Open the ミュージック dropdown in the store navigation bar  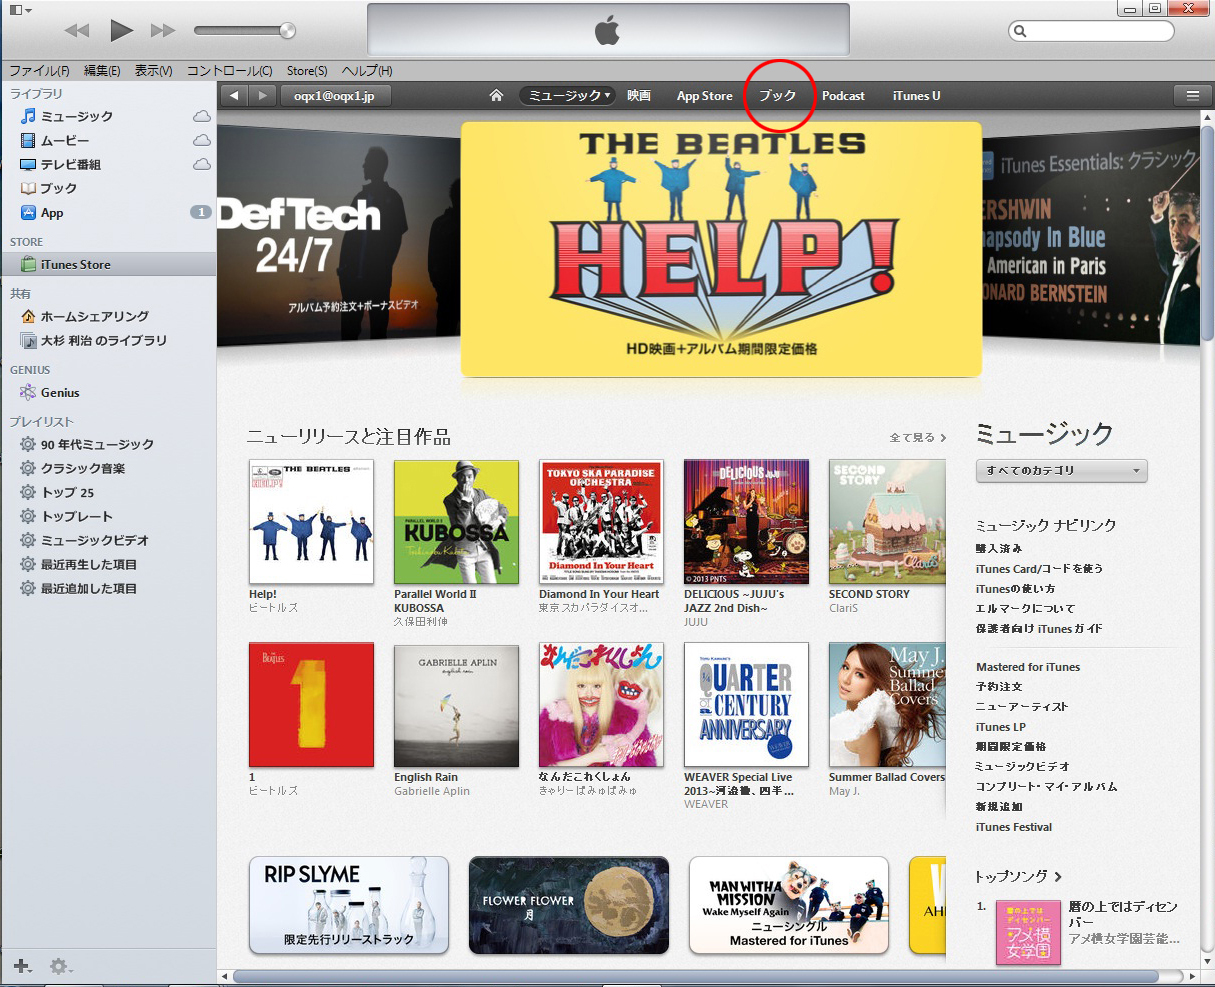(567, 95)
